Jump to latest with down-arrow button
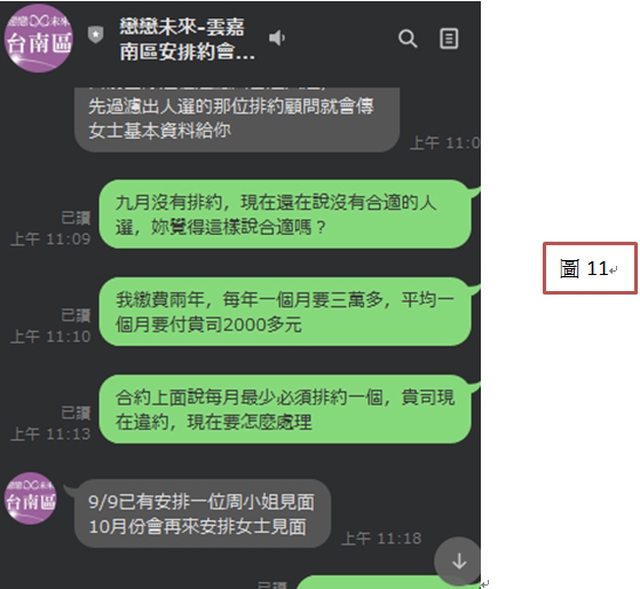Viewport: 640px width, 589px height. coord(459,561)
